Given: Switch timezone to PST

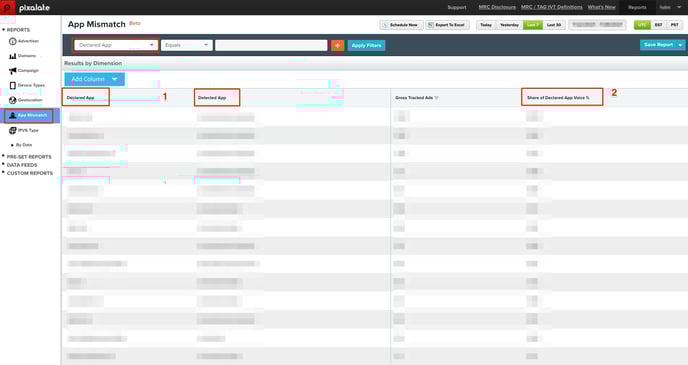Looking at the screenshot, I should 674,25.
